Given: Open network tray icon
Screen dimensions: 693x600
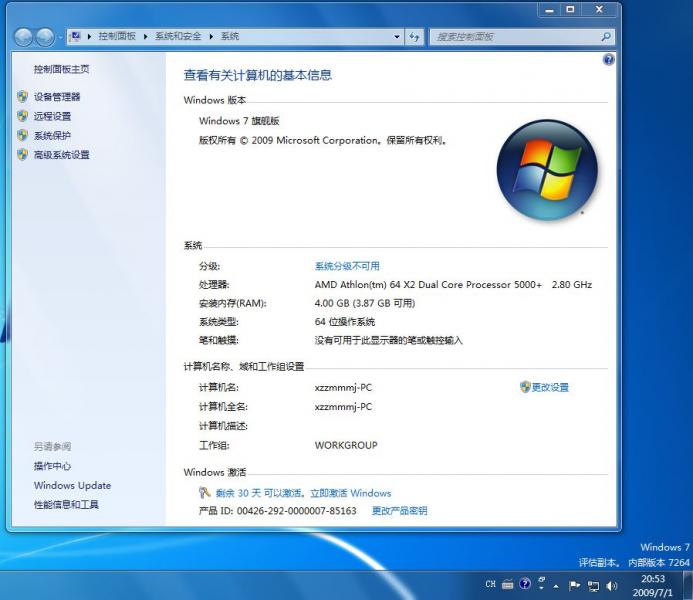Looking at the screenshot, I should (593, 586).
